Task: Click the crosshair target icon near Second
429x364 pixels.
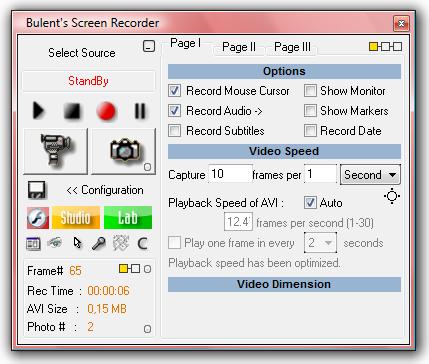Action: (x=392, y=196)
